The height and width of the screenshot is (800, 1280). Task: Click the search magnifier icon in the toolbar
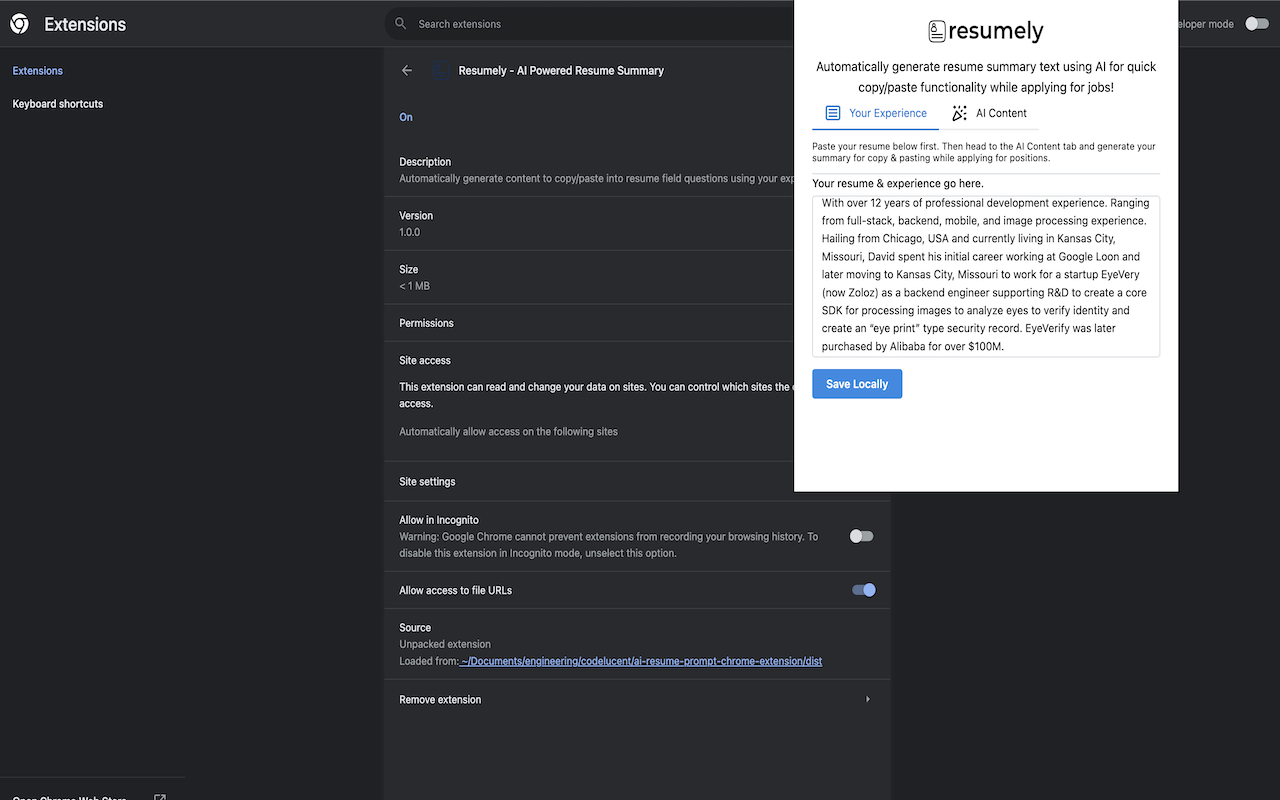pos(400,23)
